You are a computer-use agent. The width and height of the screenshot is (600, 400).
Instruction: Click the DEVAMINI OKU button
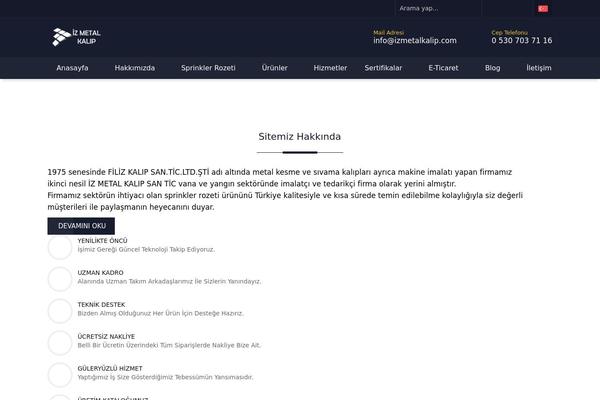pos(81,226)
